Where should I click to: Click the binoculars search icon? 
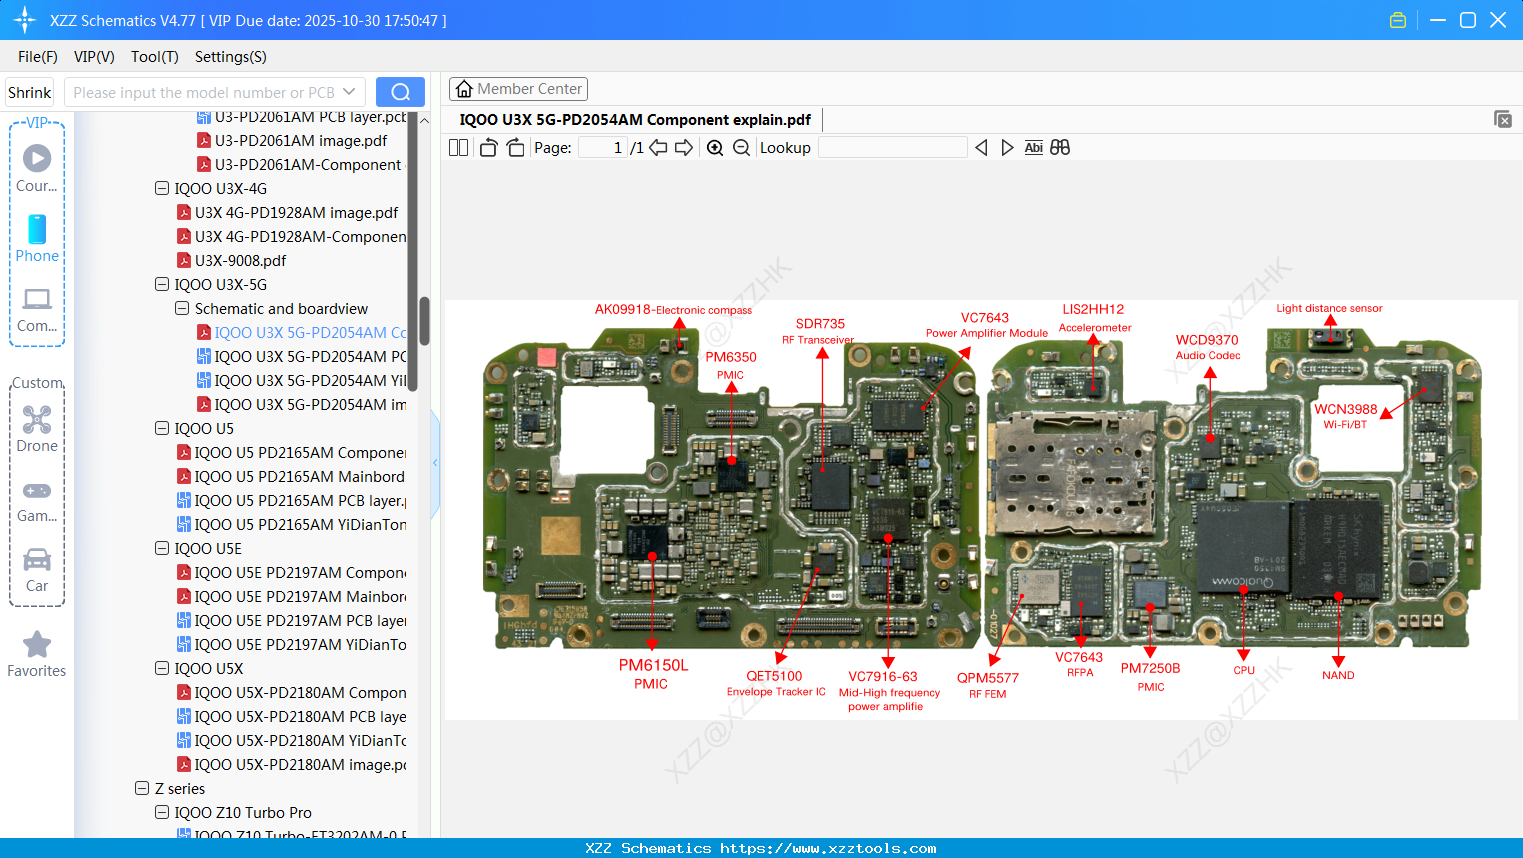[x=1060, y=148]
